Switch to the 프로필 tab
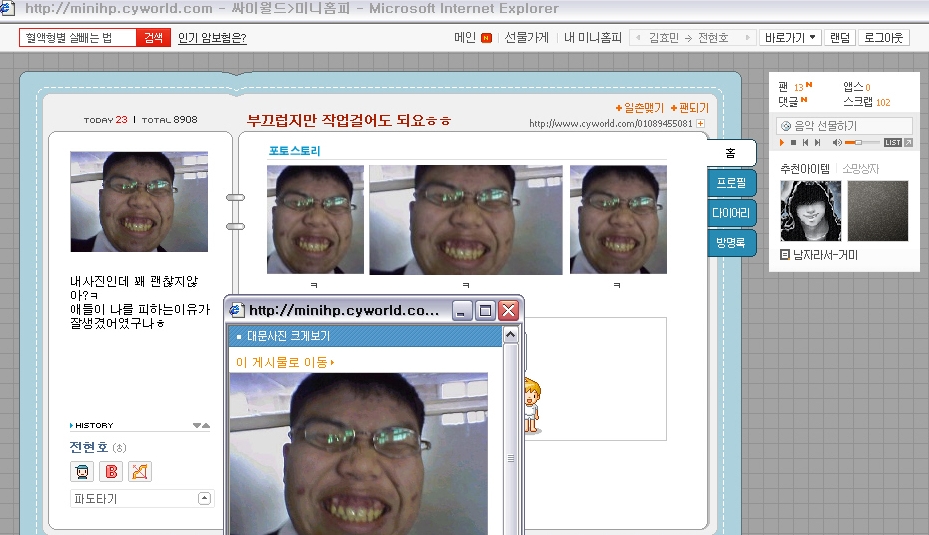Image resolution: width=929 pixels, height=535 pixels. tap(731, 184)
